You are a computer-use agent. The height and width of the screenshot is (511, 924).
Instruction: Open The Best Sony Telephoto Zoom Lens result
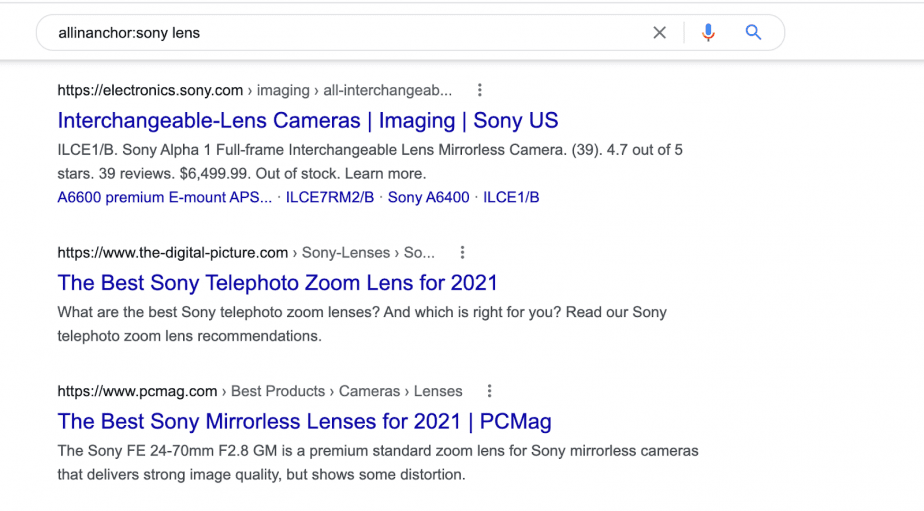[x=277, y=283]
